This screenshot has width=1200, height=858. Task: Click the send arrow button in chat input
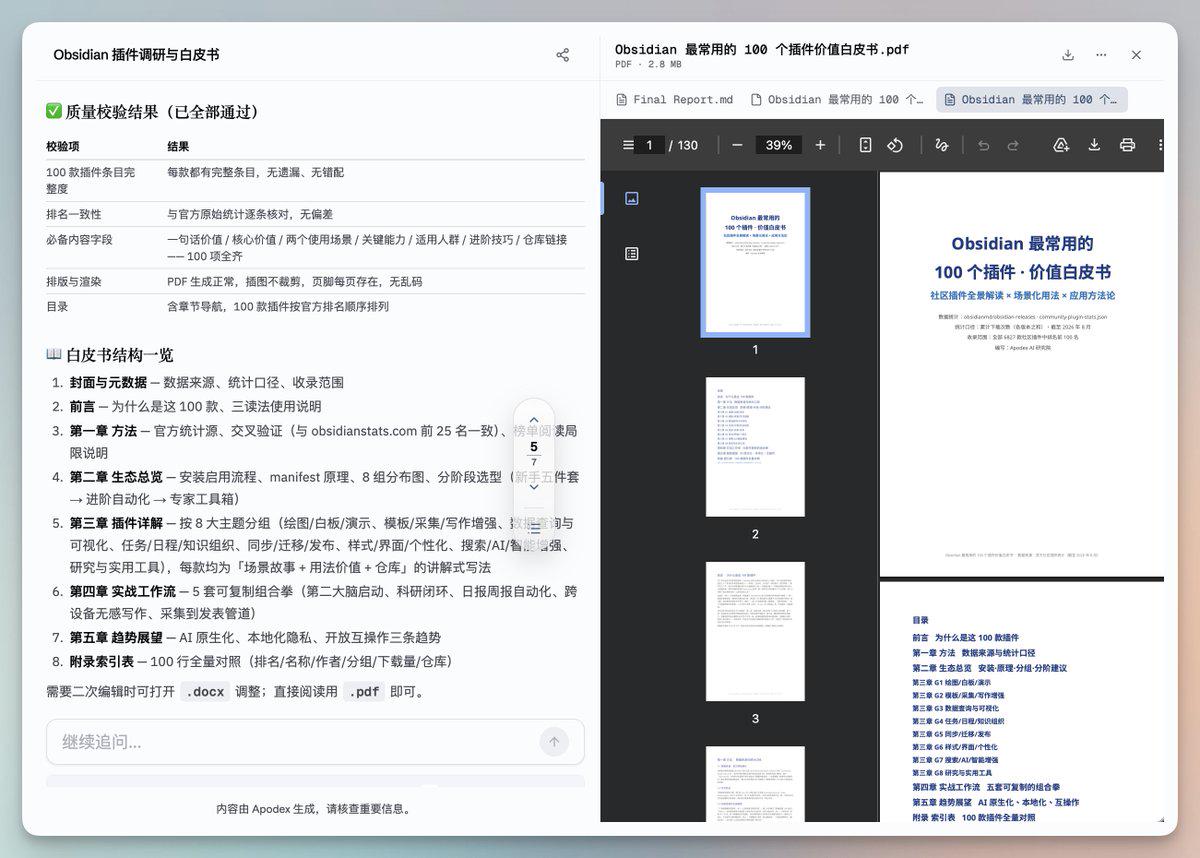pos(554,742)
